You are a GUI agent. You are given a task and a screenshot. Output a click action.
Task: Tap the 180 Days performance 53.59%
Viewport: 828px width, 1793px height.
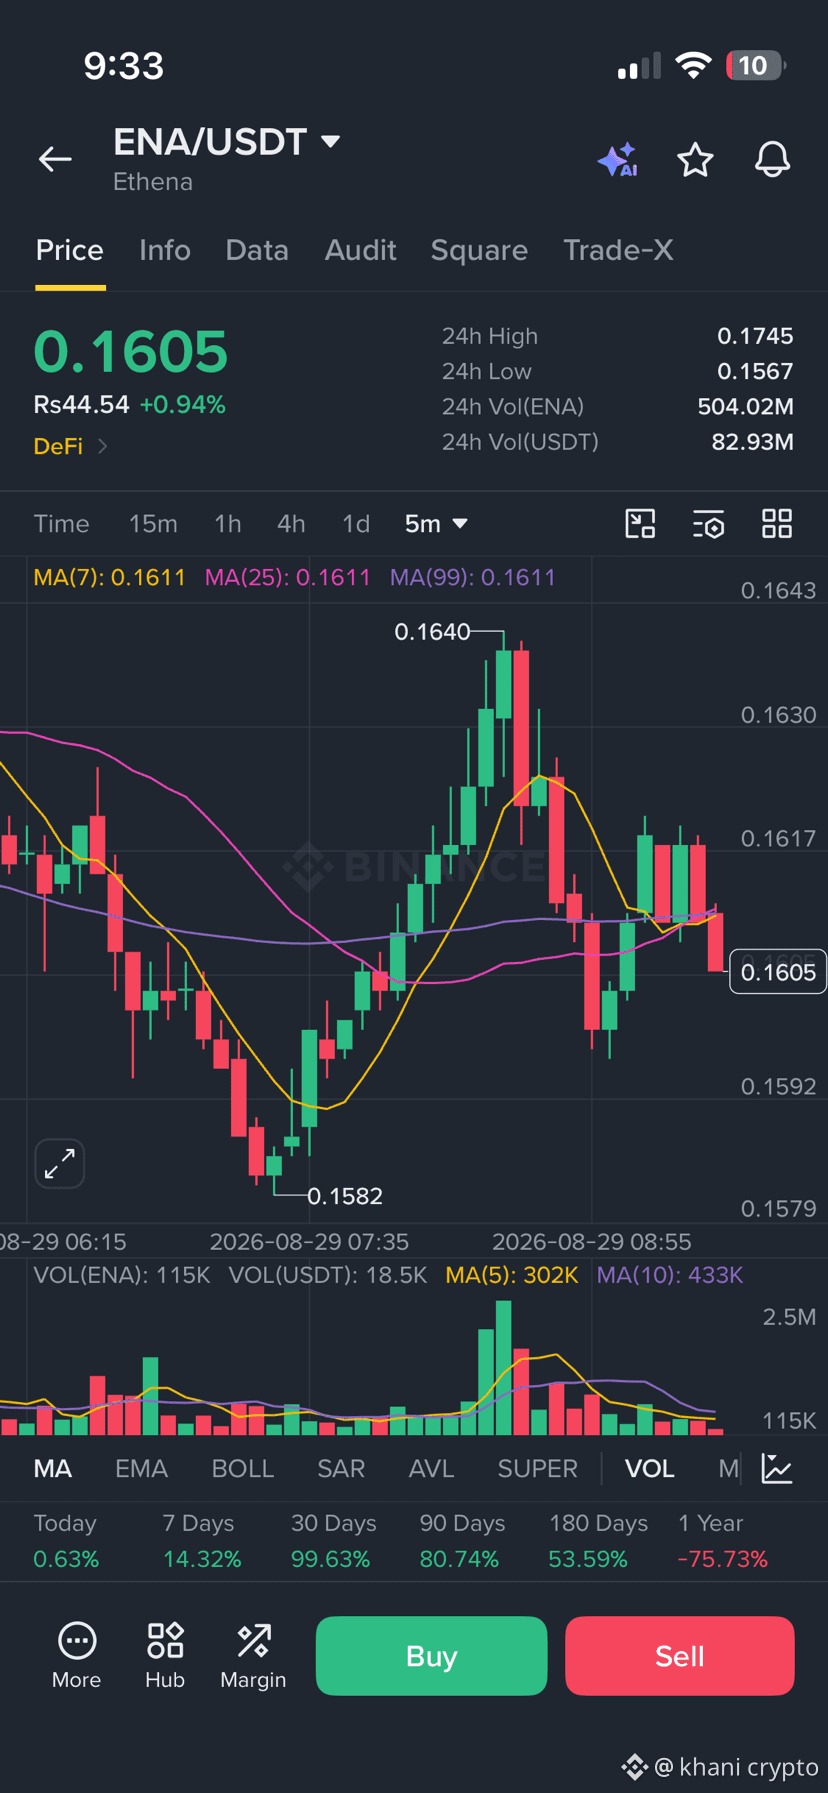coord(588,1559)
